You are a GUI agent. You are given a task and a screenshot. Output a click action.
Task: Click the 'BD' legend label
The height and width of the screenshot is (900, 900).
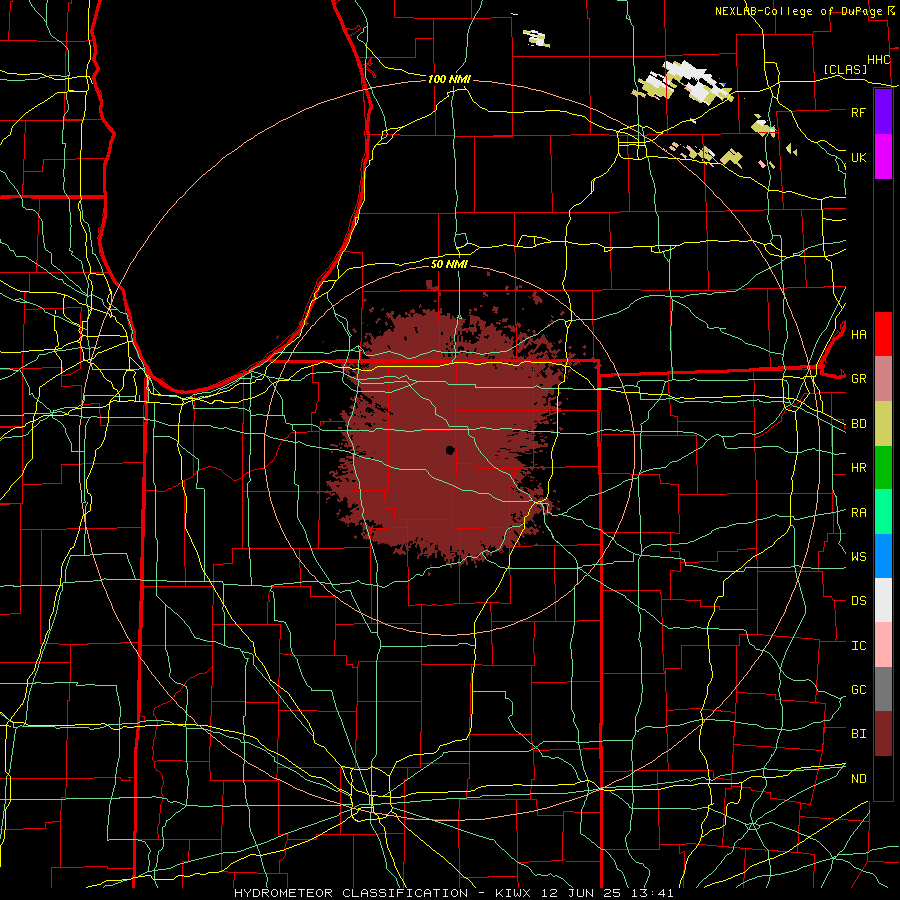click(858, 424)
